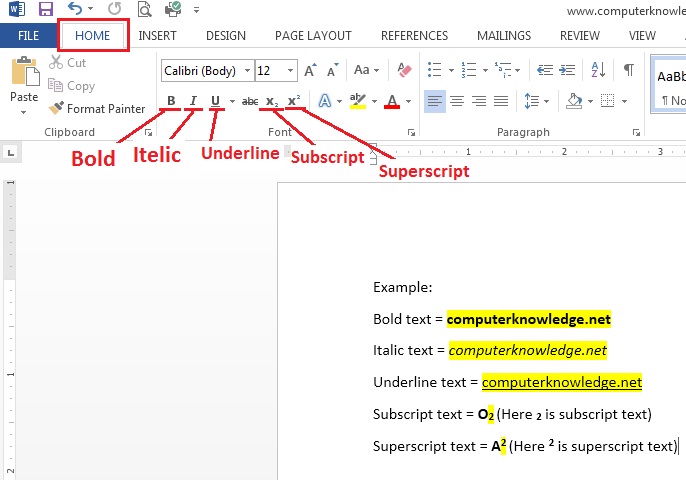Undo the last action

pos(75,8)
